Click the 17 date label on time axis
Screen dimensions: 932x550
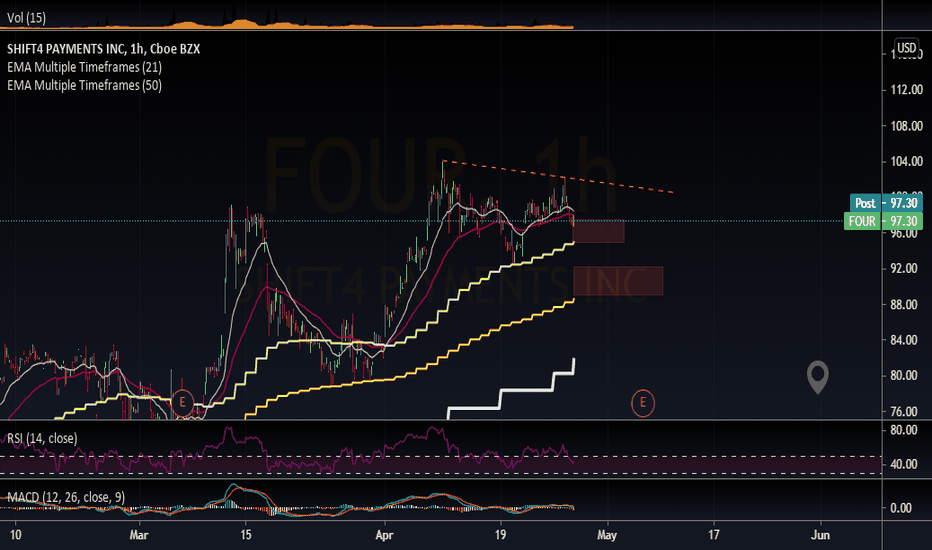pyautogui.click(x=713, y=535)
